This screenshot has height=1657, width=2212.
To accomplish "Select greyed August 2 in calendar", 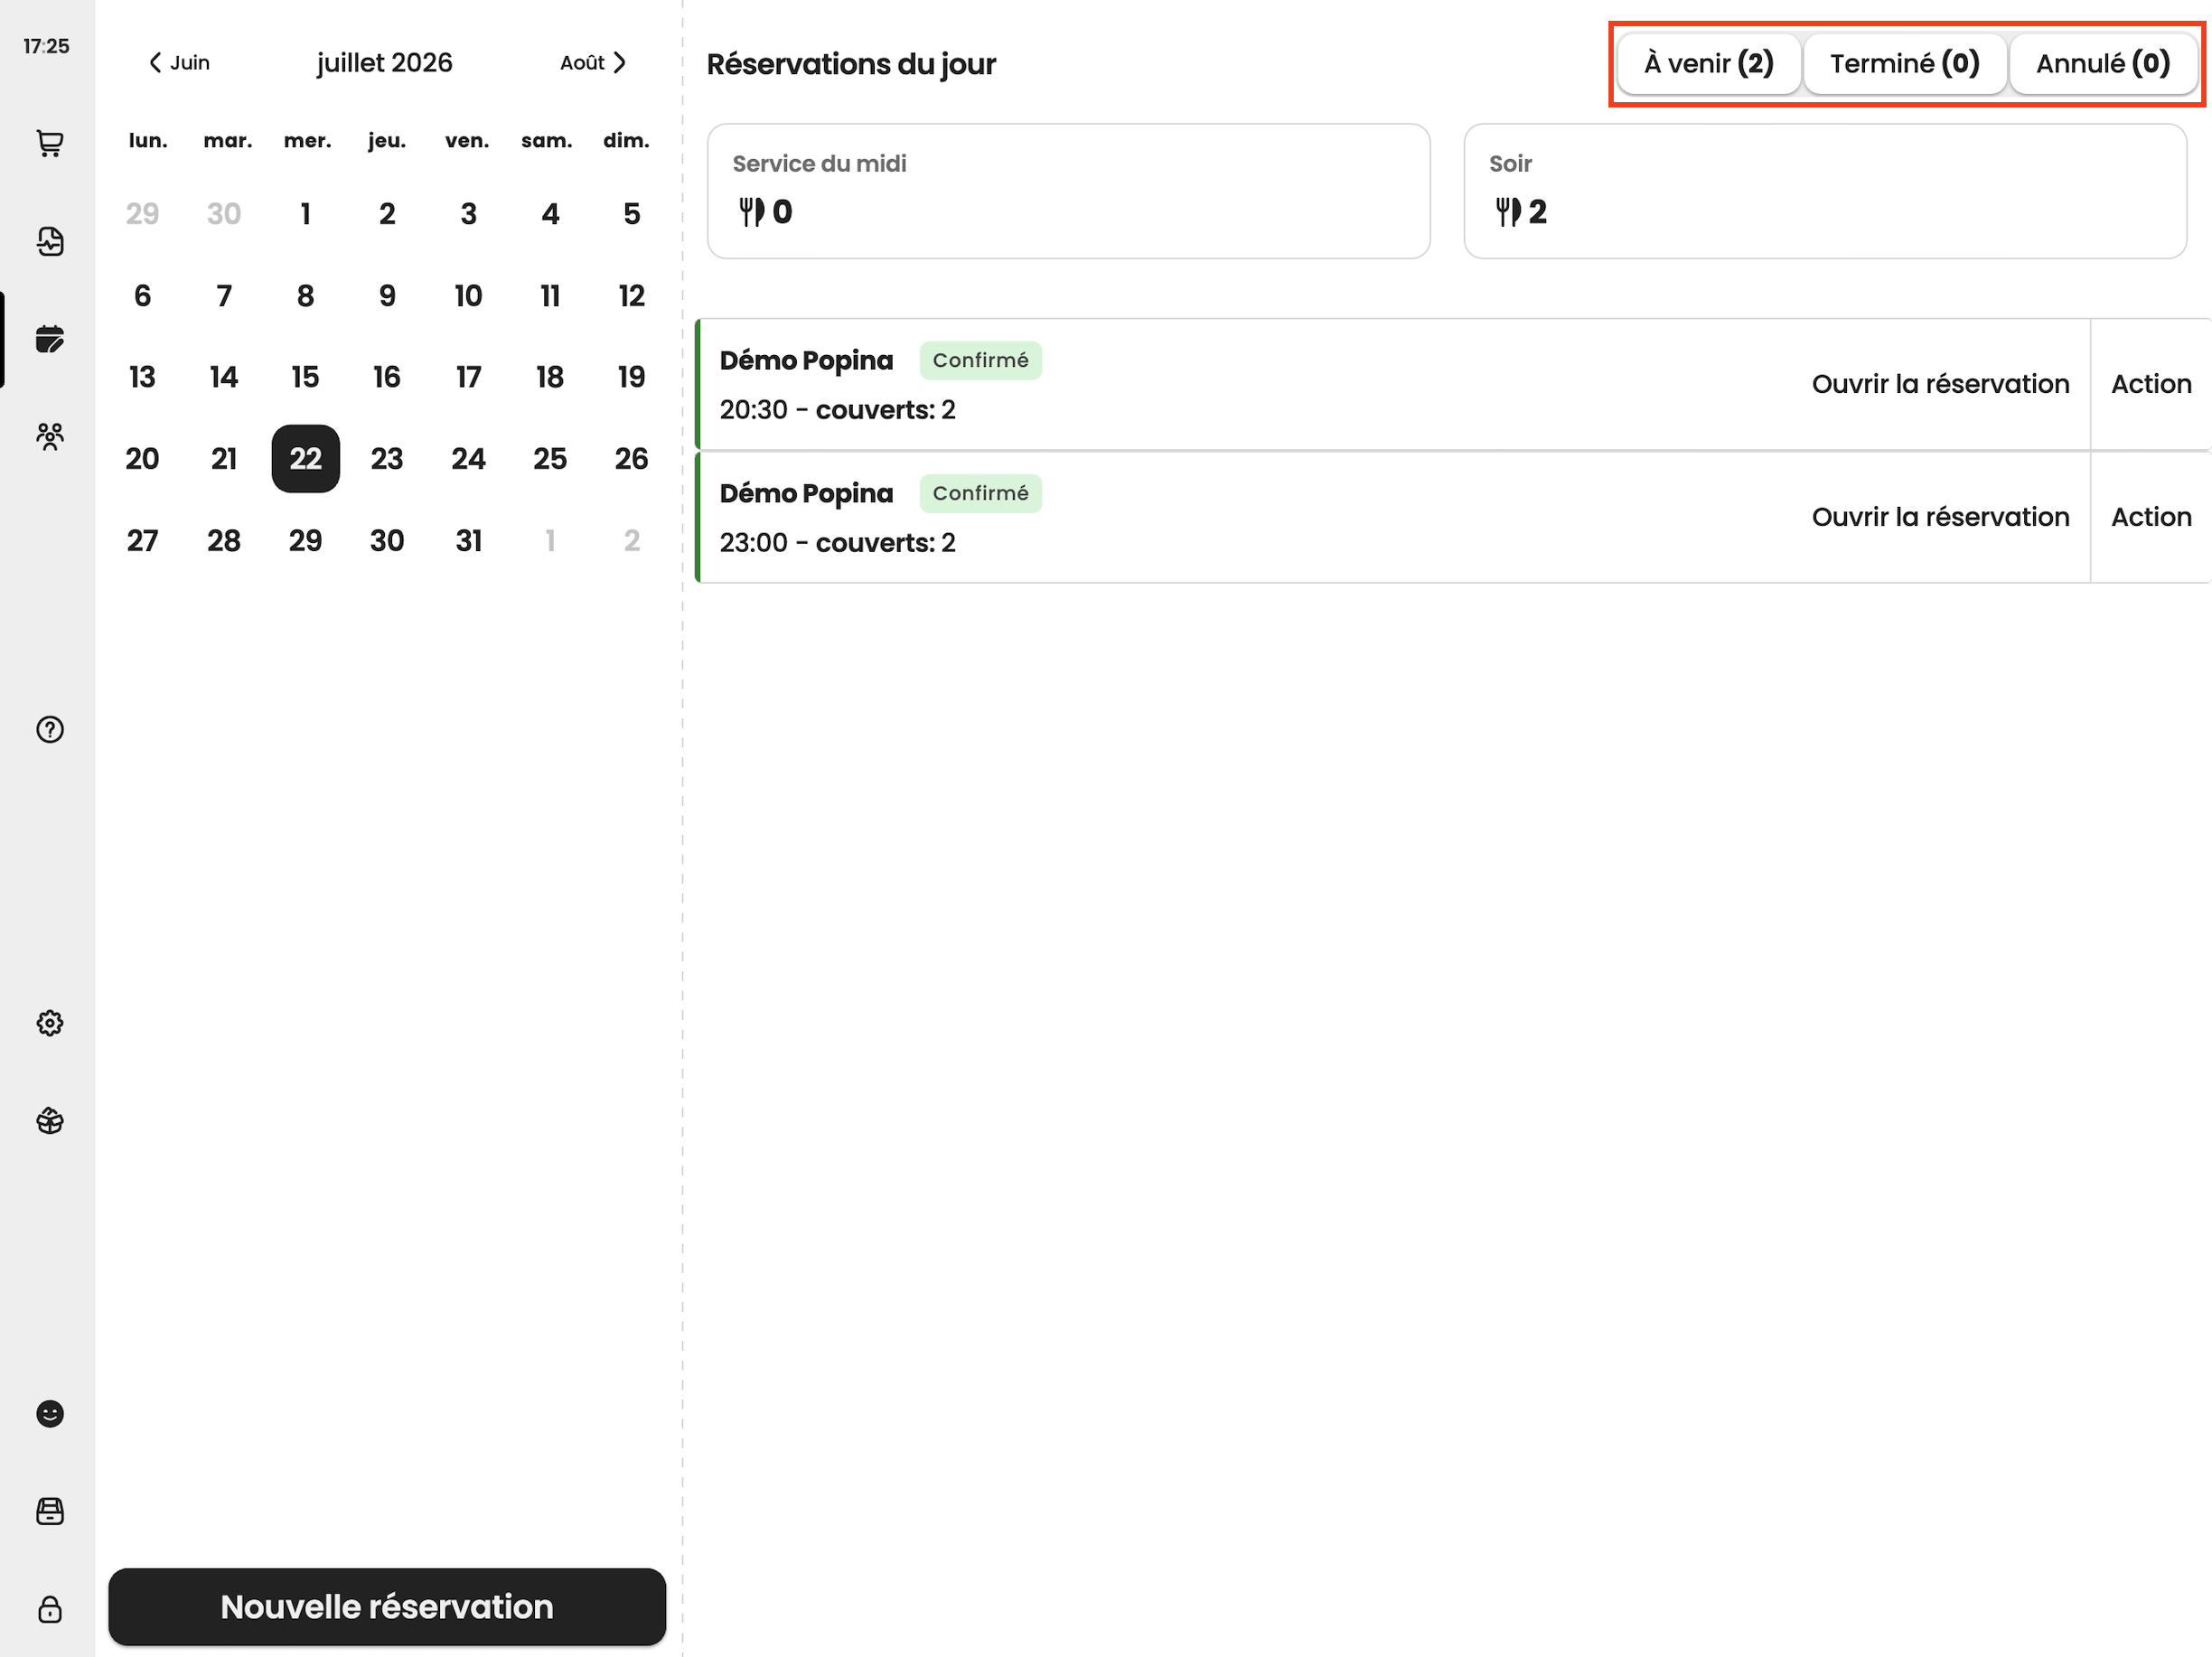I will coord(632,541).
